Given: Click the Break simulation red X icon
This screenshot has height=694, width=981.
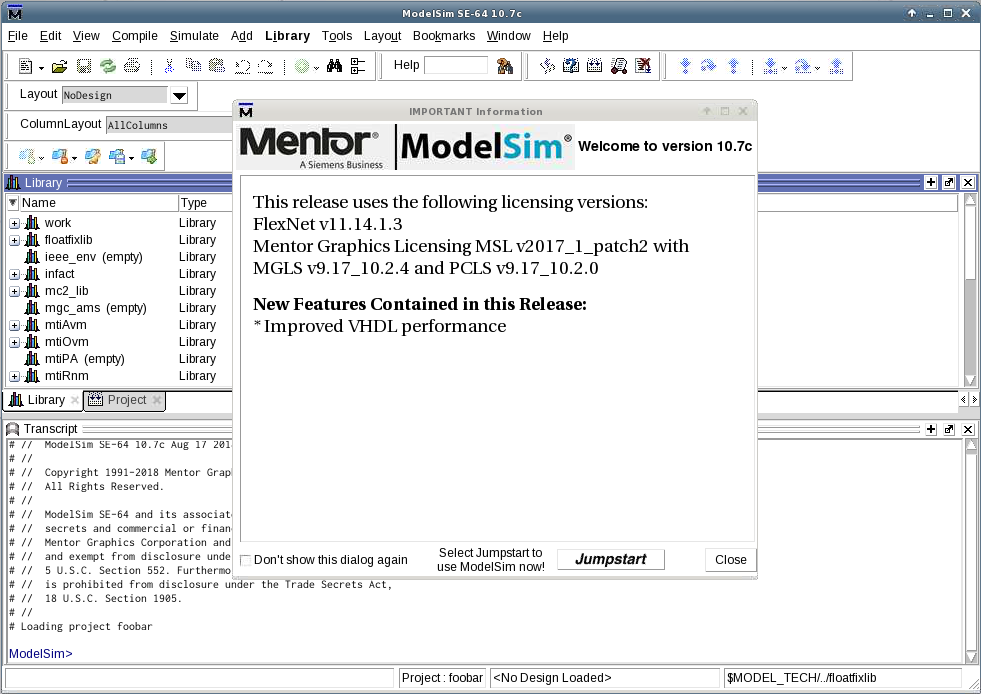Looking at the screenshot, I should [x=643, y=66].
